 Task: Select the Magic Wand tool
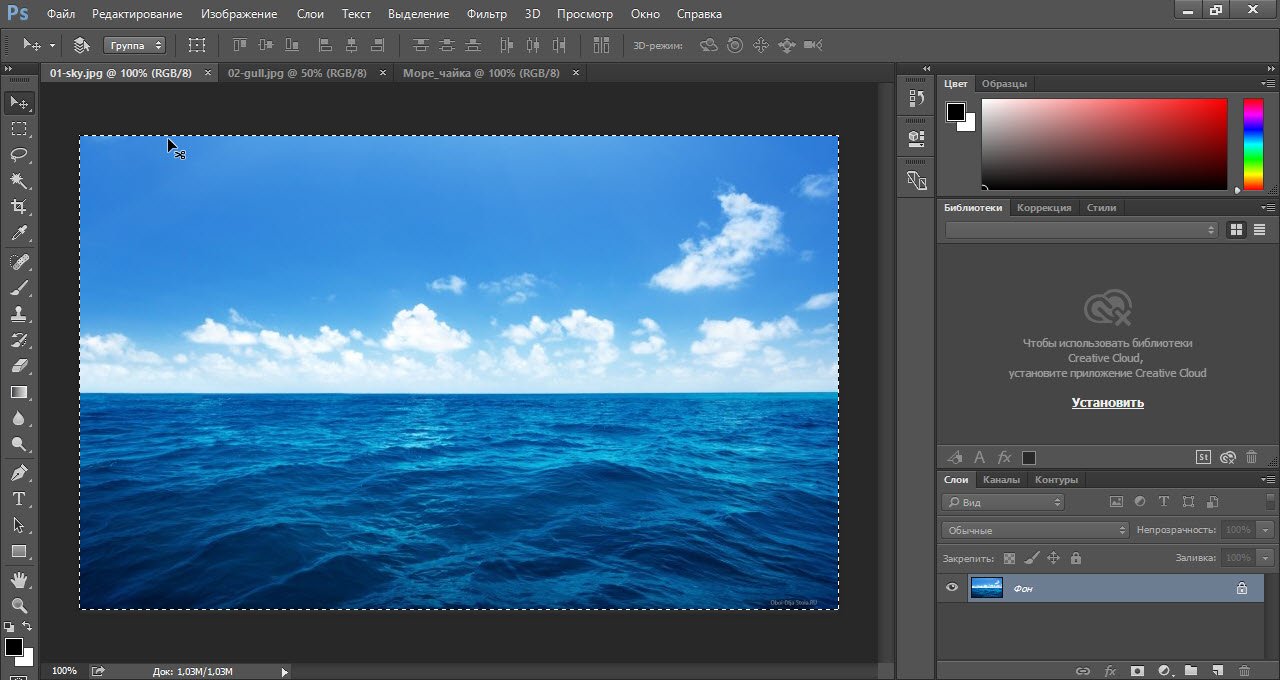click(x=19, y=181)
